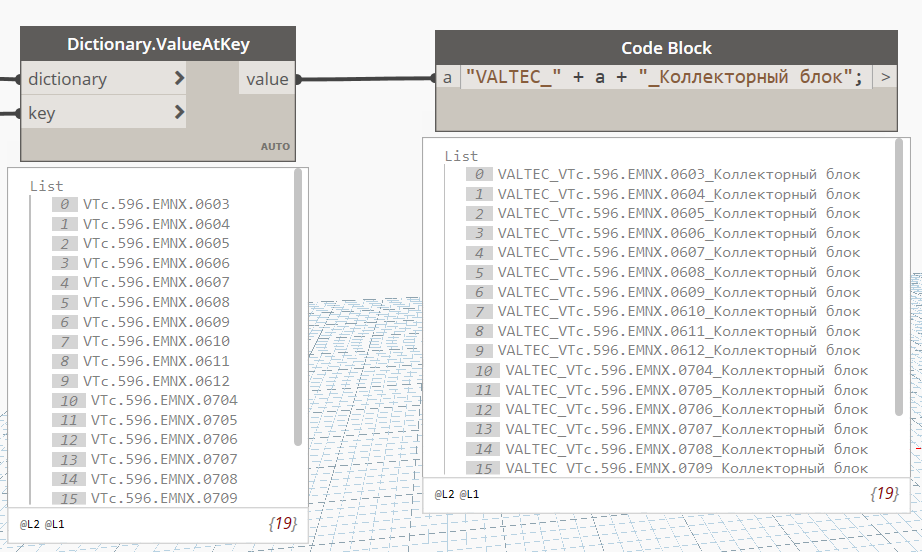922x552 pixels.
Task: Select VALTEC_VTc.596.EMNX.0612_Коллекторный блок row
Action: 679,350
